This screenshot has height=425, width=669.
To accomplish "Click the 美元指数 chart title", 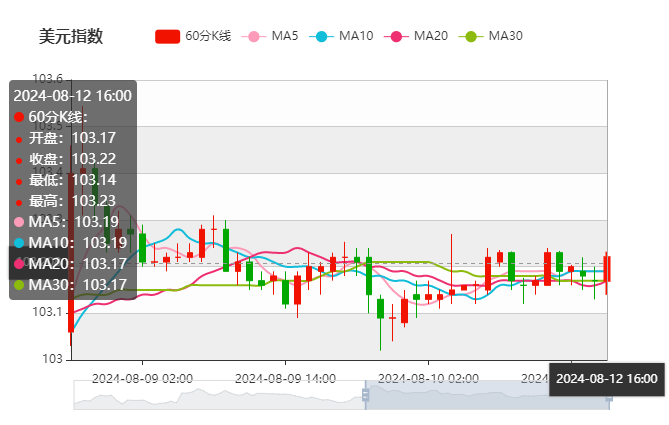I will pyautogui.click(x=71, y=36).
